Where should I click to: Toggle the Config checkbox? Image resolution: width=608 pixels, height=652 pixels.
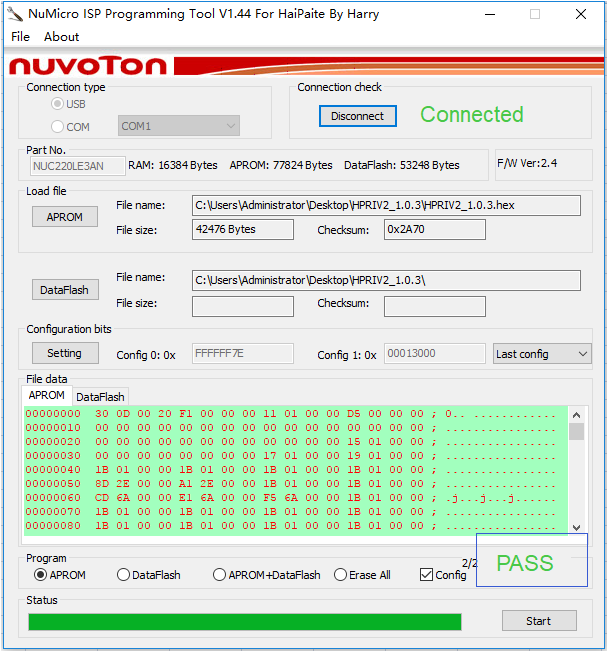[426, 575]
